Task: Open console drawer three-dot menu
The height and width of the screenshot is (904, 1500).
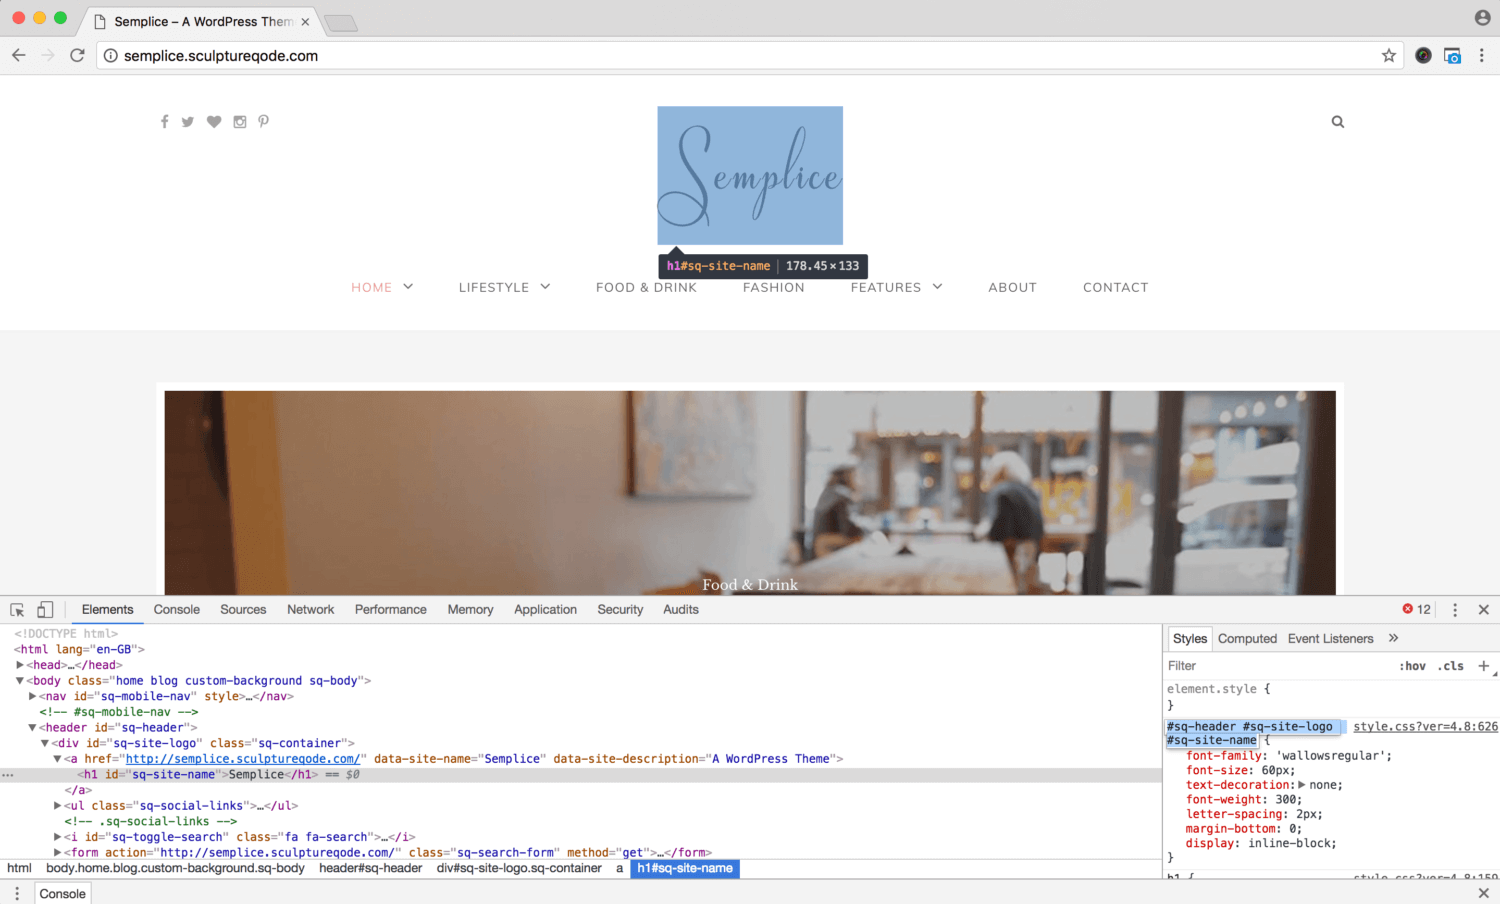Action: point(17,894)
